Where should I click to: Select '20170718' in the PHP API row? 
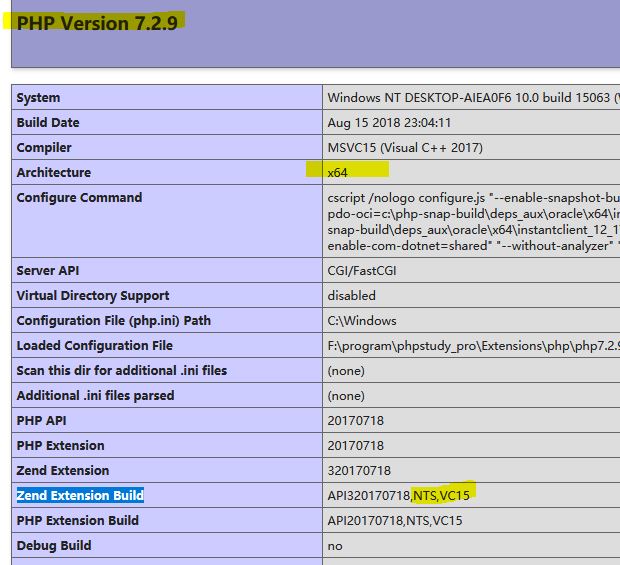pyautogui.click(x=355, y=421)
